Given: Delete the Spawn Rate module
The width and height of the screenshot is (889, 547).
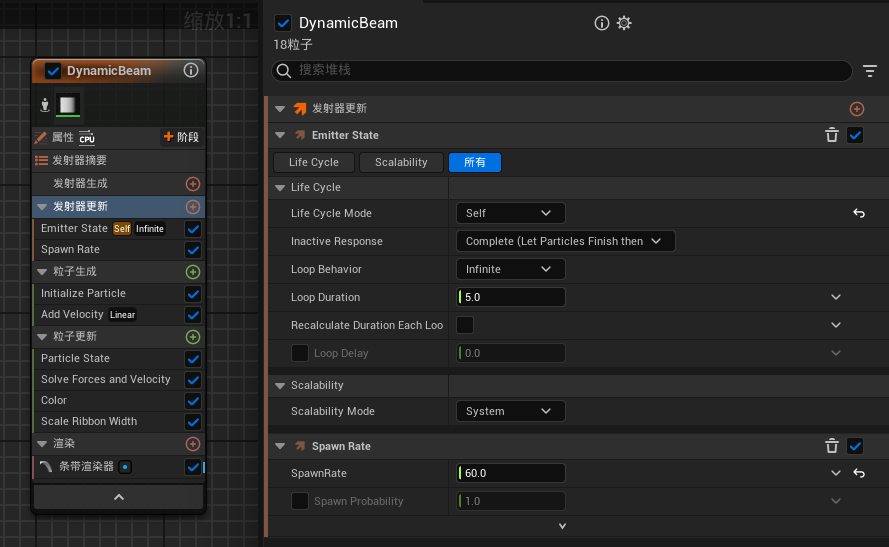Looking at the screenshot, I should click(x=832, y=447).
